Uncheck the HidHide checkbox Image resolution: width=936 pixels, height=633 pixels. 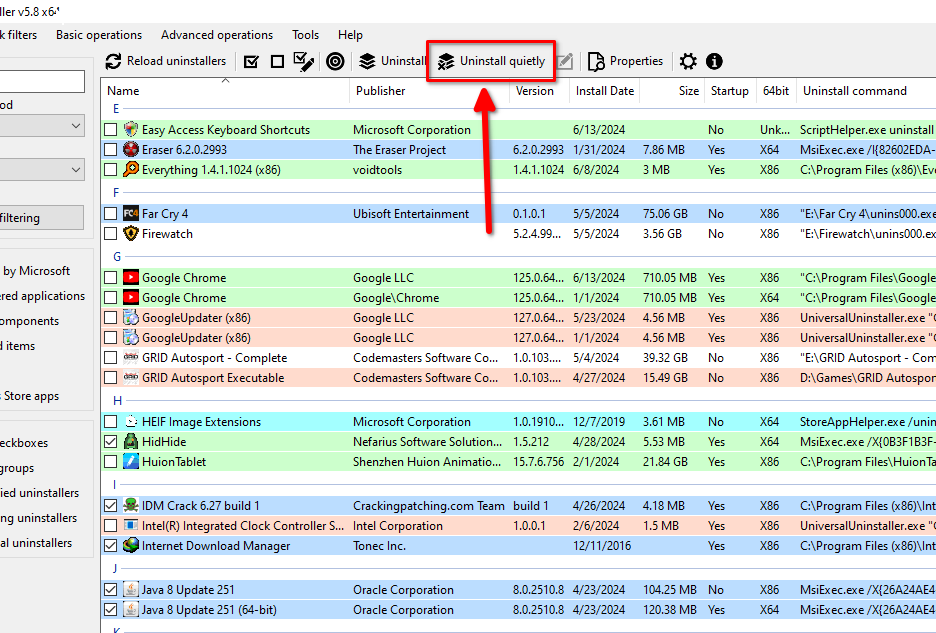[x=110, y=442]
